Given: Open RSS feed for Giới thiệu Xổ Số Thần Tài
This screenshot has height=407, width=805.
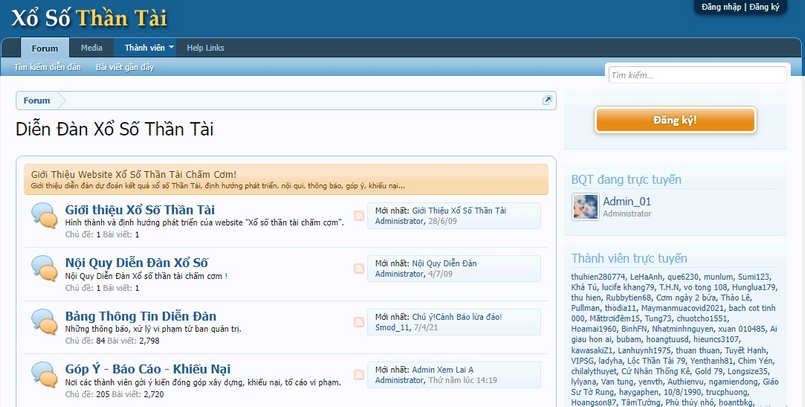Looking at the screenshot, I should 359,216.
